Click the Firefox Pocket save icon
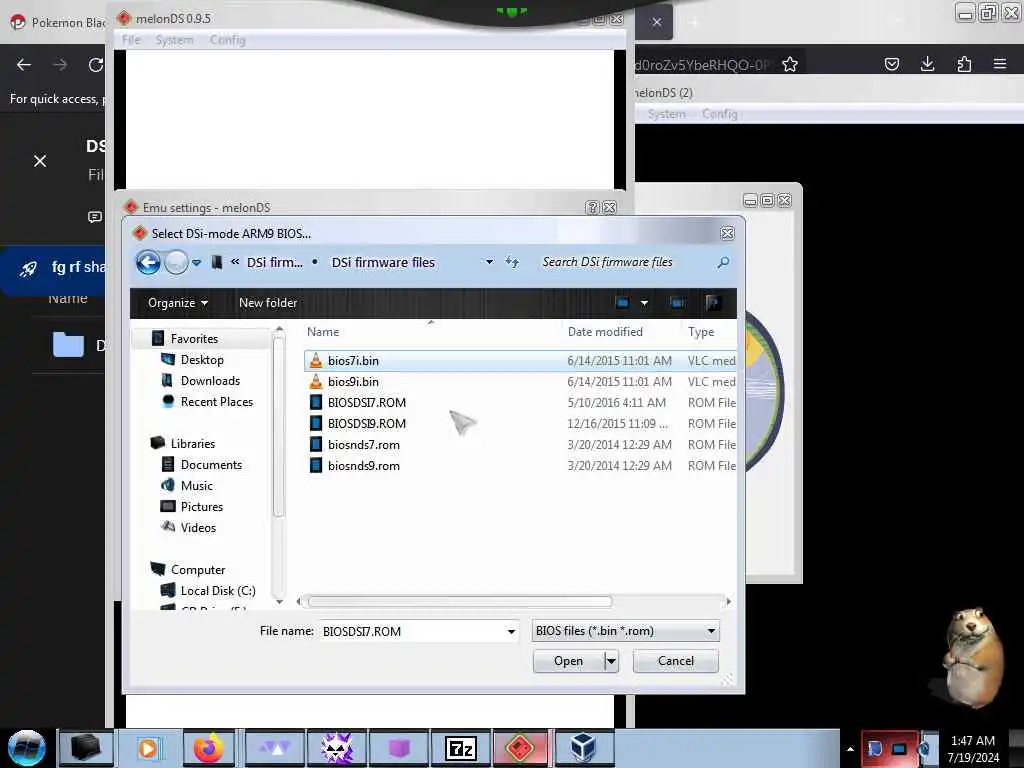The height and width of the screenshot is (768, 1024). (x=891, y=64)
